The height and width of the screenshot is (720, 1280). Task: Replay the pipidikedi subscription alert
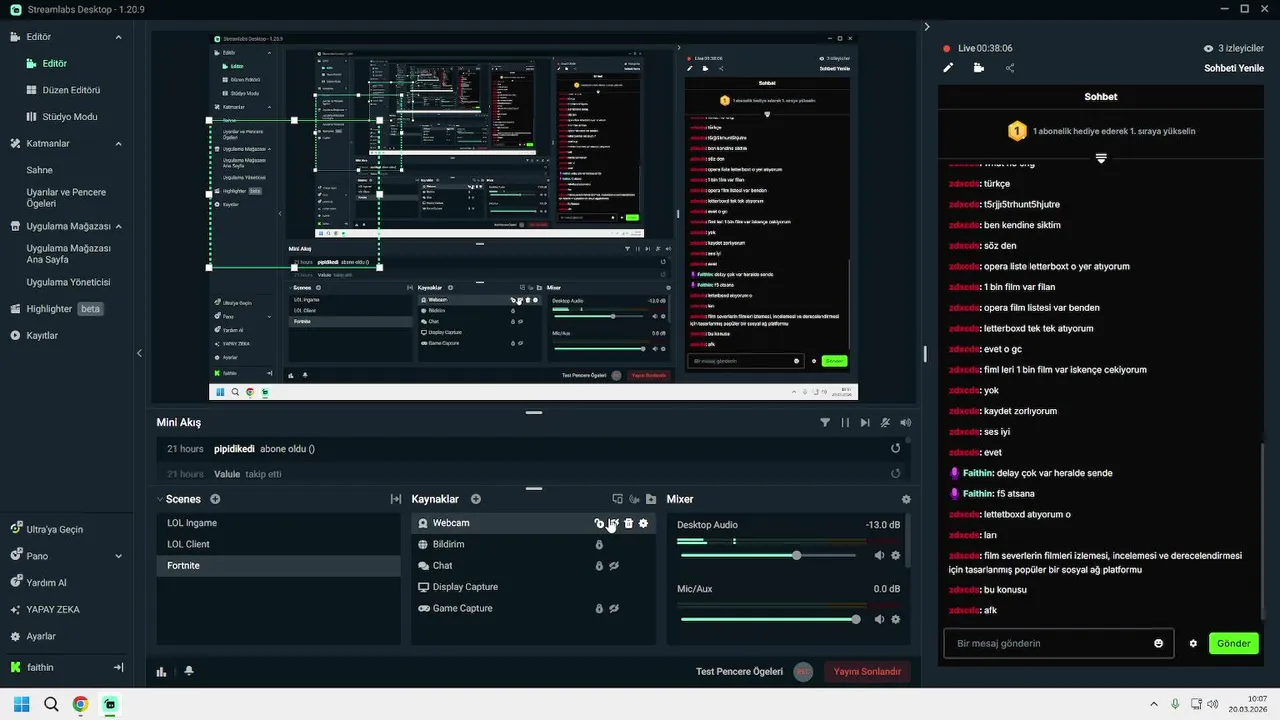click(895, 448)
